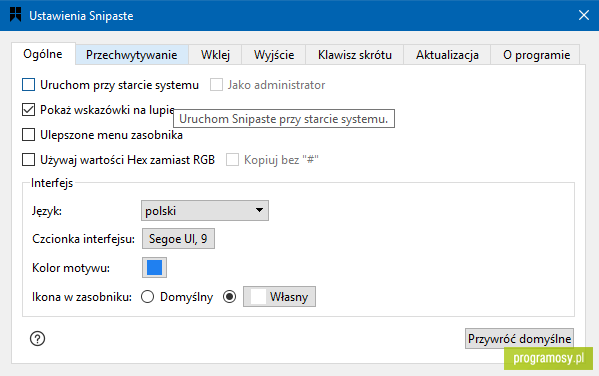Click the Snipaste logo in title bar
This screenshot has height=376, width=599.
click(15, 15)
